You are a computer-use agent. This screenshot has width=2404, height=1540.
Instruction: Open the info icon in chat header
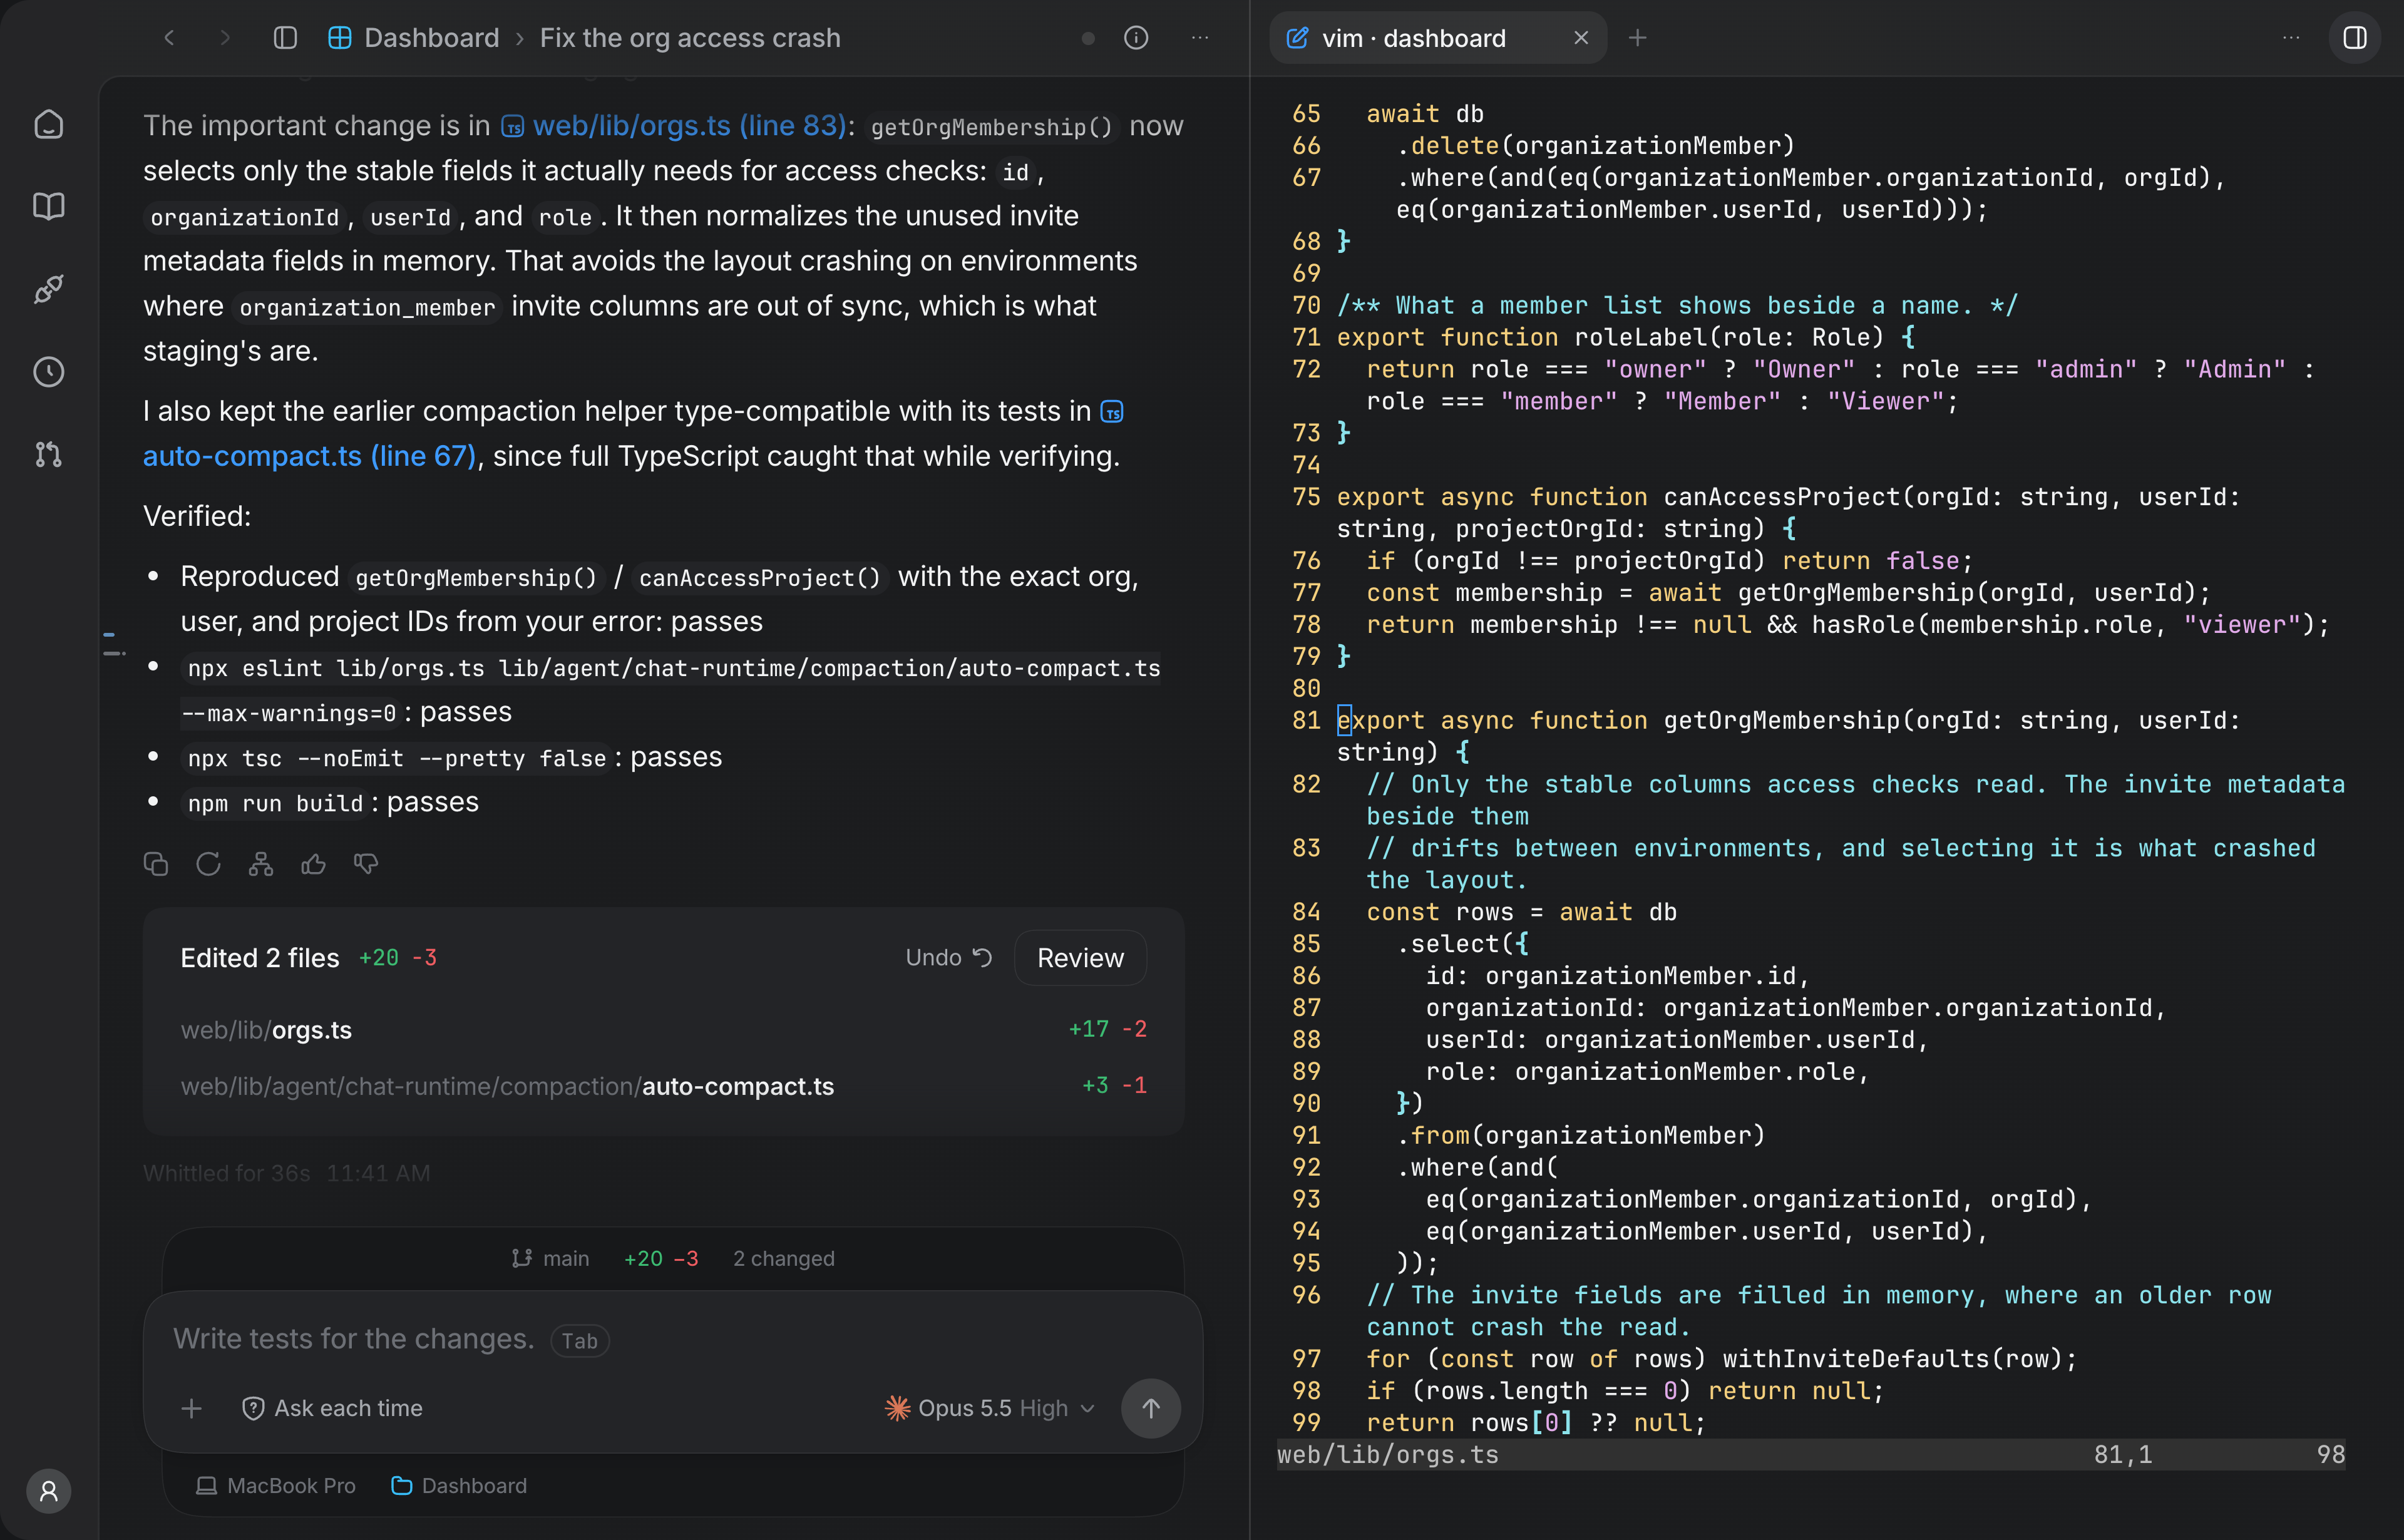(x=1136, y=38)
